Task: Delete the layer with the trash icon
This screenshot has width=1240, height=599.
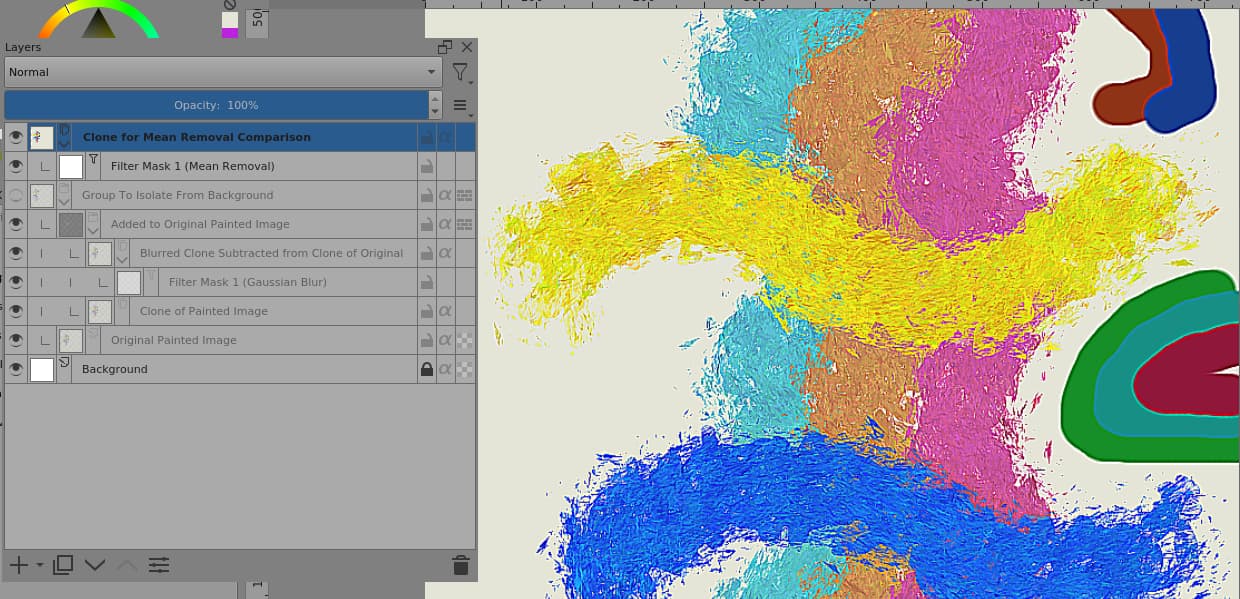Action: point(460,565)
